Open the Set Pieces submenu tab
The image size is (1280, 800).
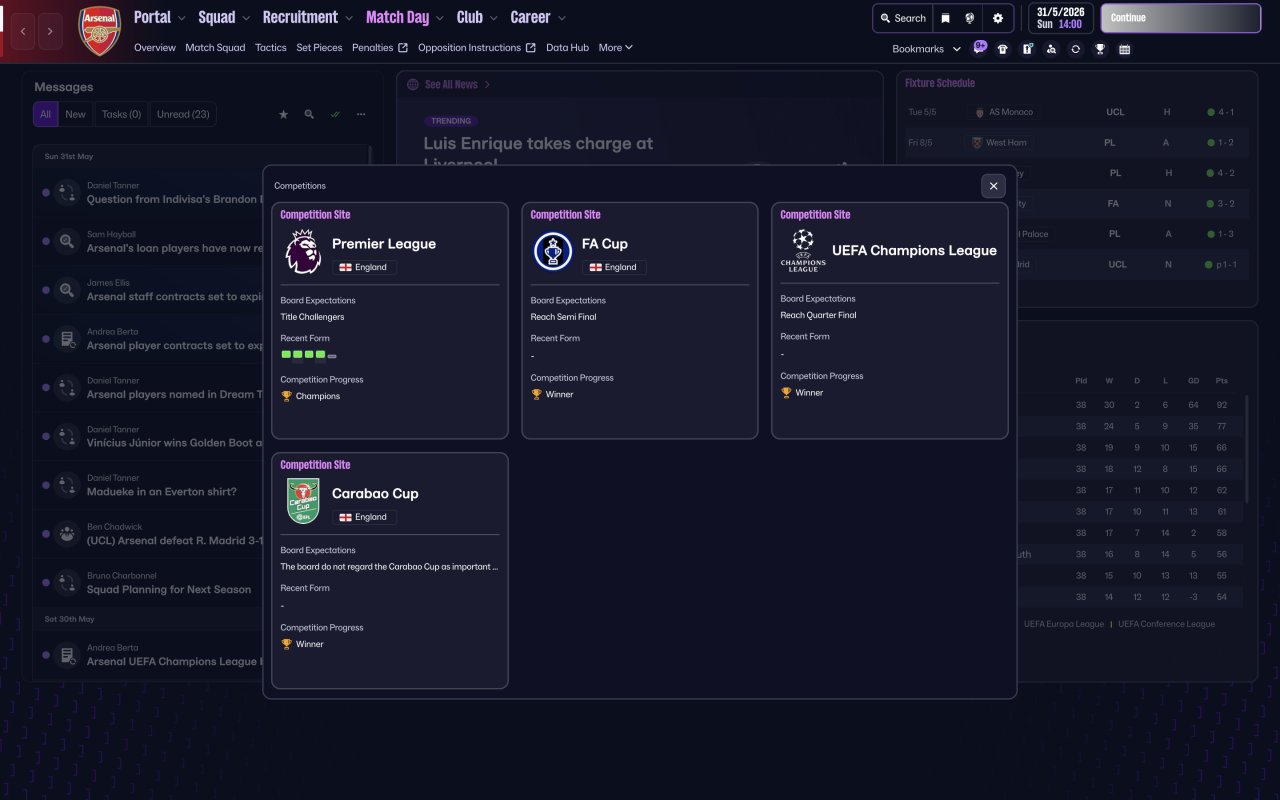click(320, 47)
